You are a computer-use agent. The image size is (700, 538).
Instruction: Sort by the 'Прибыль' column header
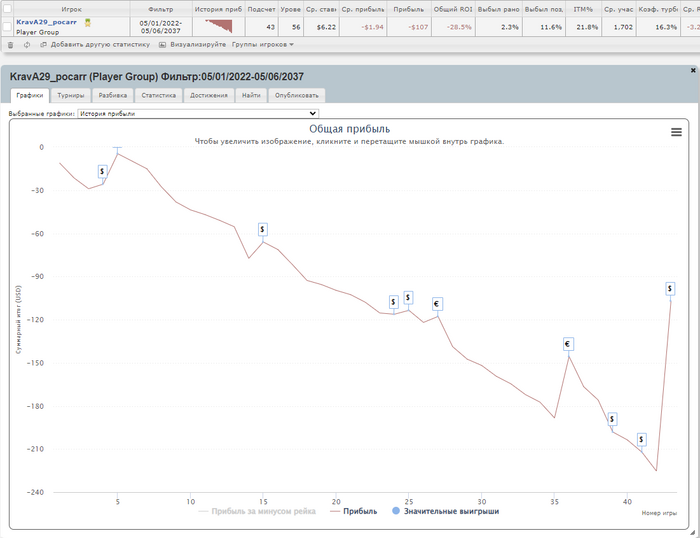point(409,9)
